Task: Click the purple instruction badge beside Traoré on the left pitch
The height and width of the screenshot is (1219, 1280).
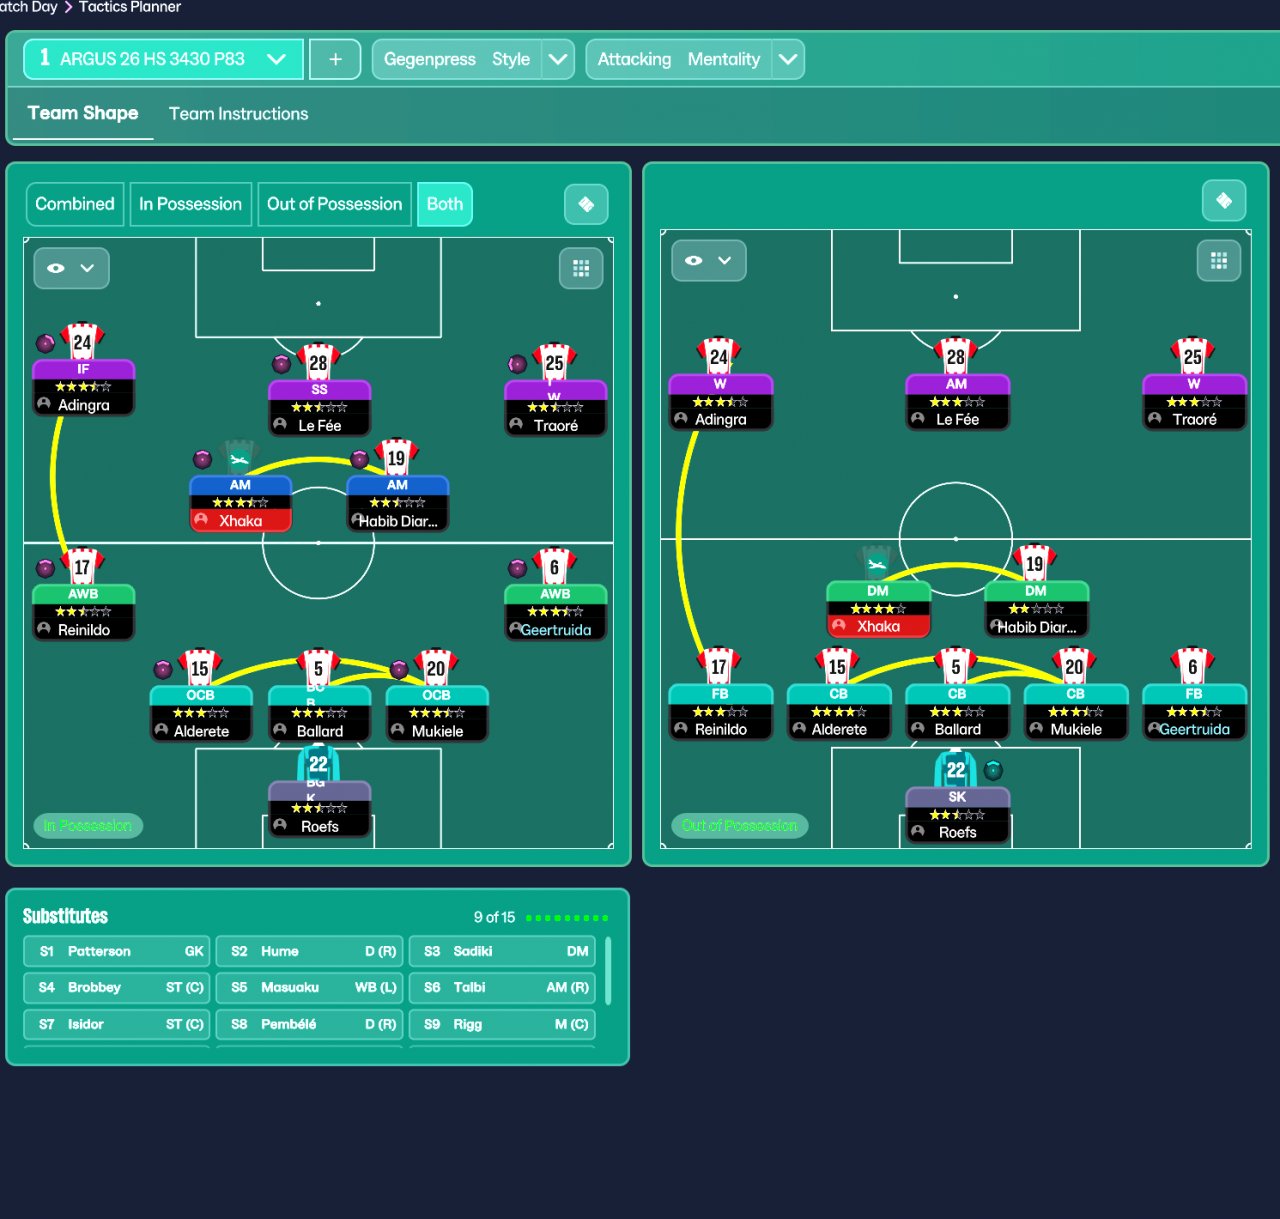Action: 517,364
